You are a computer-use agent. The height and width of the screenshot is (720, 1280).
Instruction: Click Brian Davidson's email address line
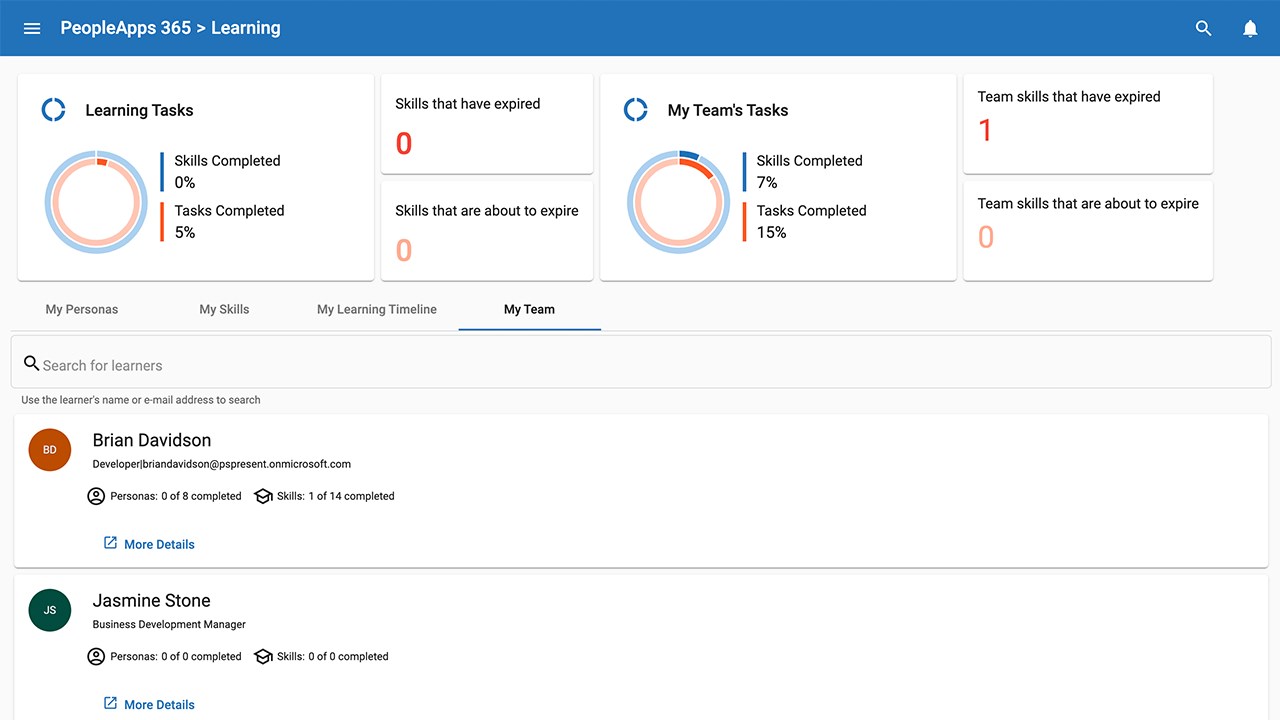click(221, 464)
